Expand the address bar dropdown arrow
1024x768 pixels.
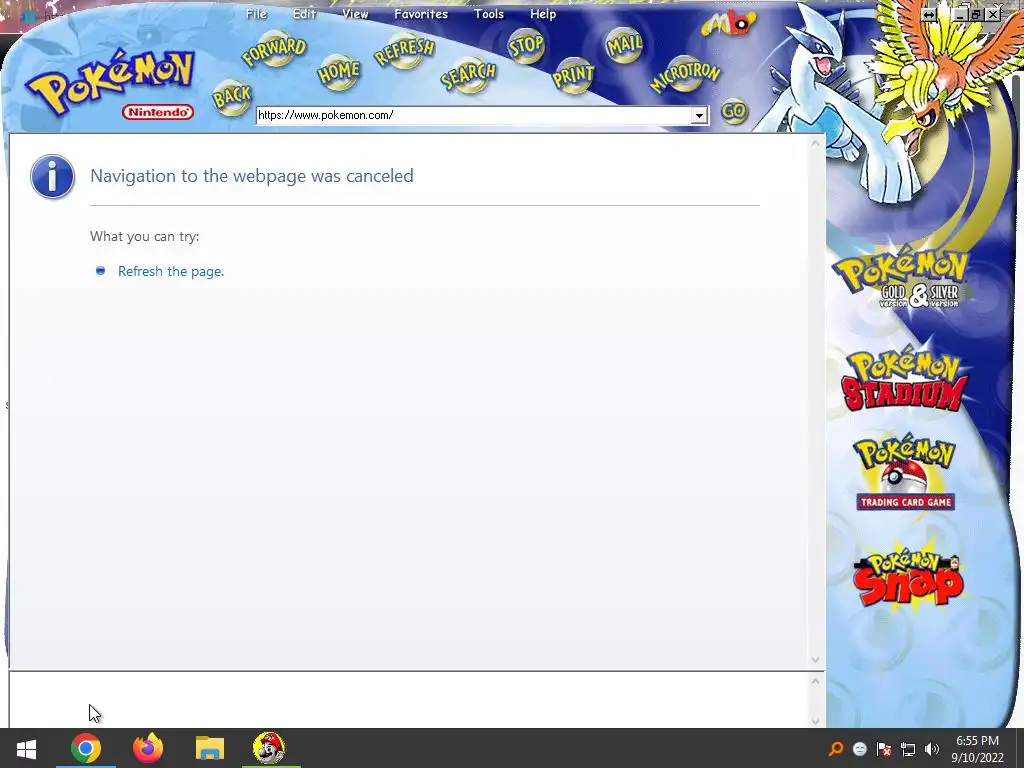[x=699, y=116]
